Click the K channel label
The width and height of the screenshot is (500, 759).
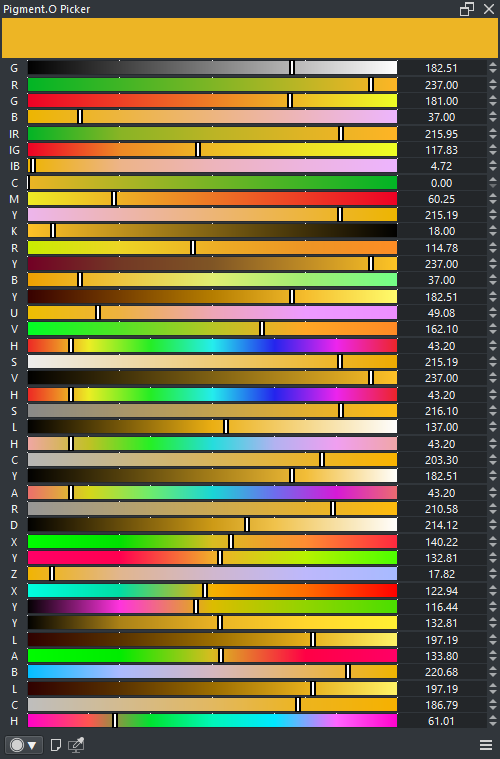point(14,230)
